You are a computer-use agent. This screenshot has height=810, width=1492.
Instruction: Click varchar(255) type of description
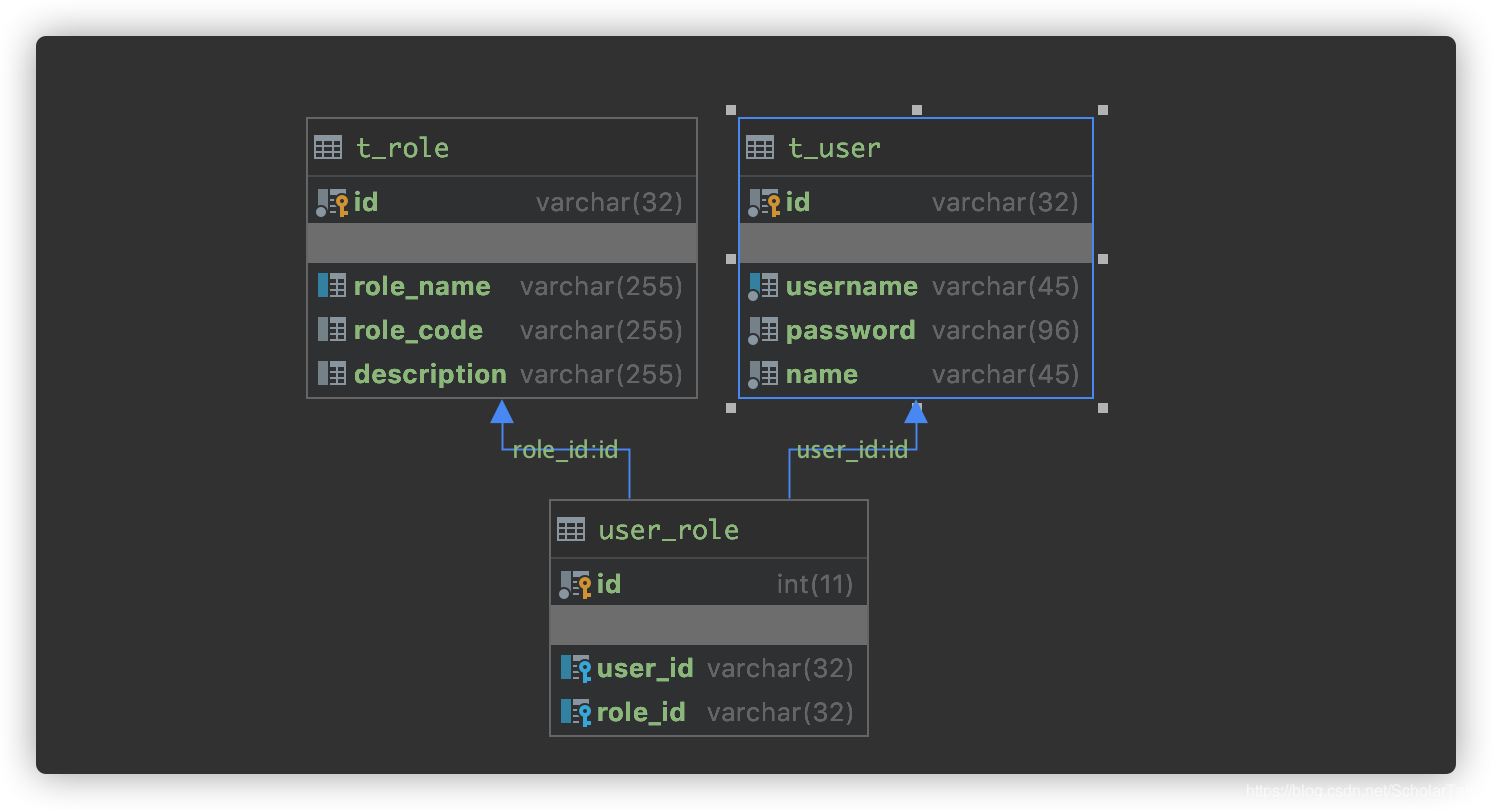[601, 374]
